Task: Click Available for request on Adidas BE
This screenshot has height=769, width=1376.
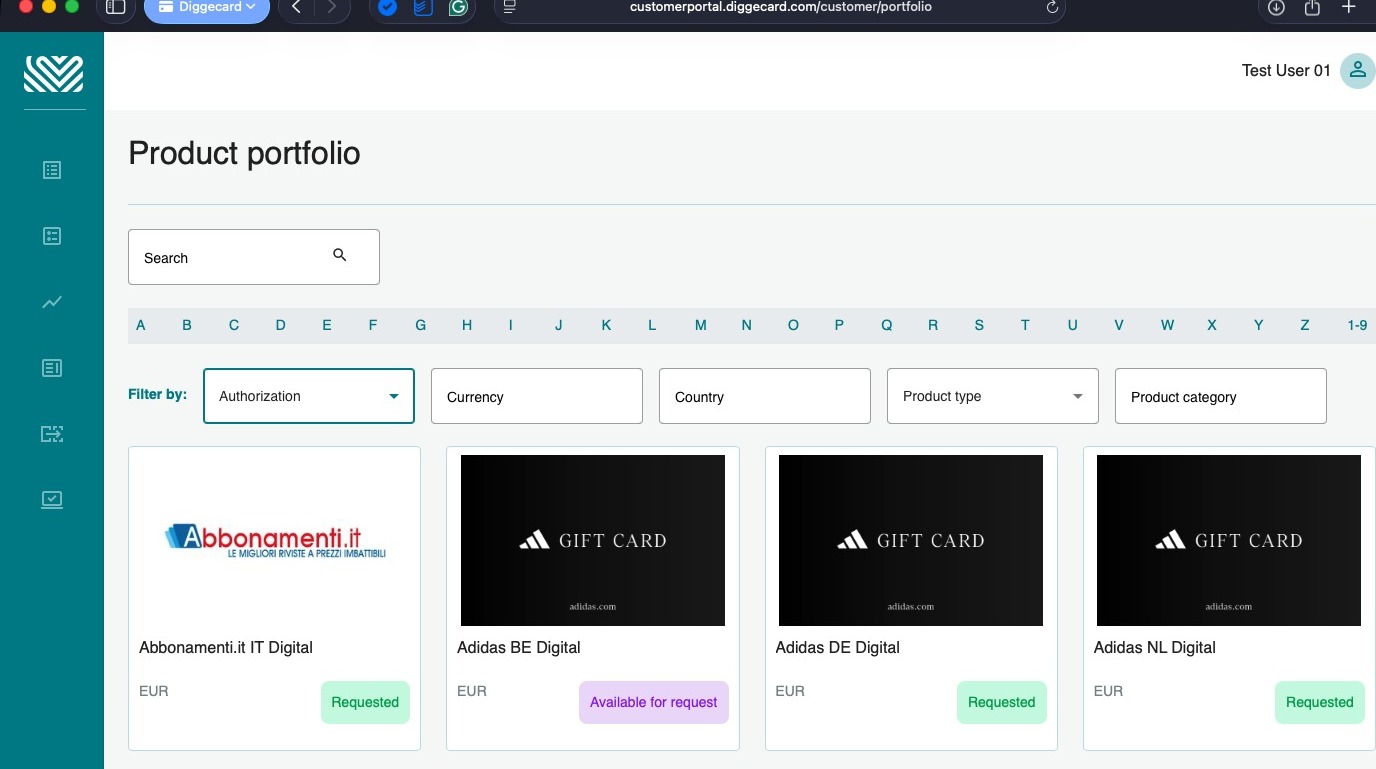Action: coord(654,702)
